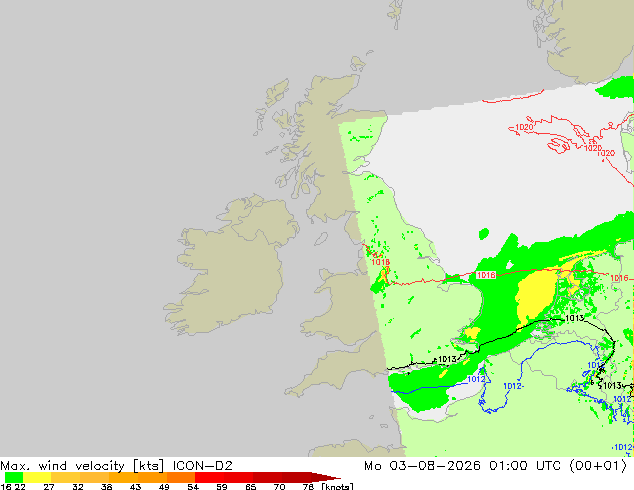Click the dark orange 49–54 knots legend swatch
This screenshot has height=490, width=634.
point(181,477)
